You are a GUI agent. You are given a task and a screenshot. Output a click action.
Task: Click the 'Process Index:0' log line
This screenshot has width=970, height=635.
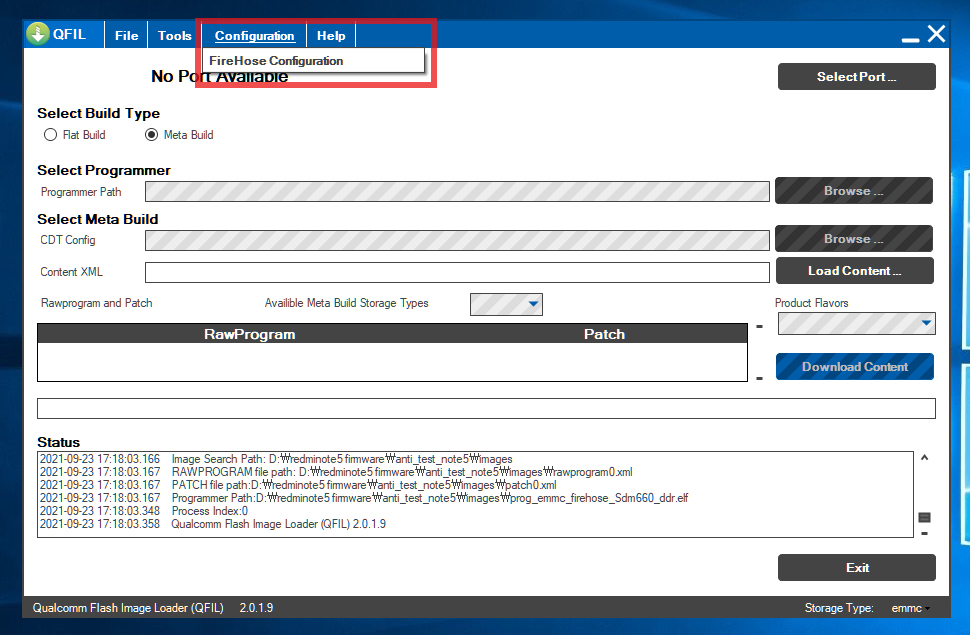pos(144,511)
